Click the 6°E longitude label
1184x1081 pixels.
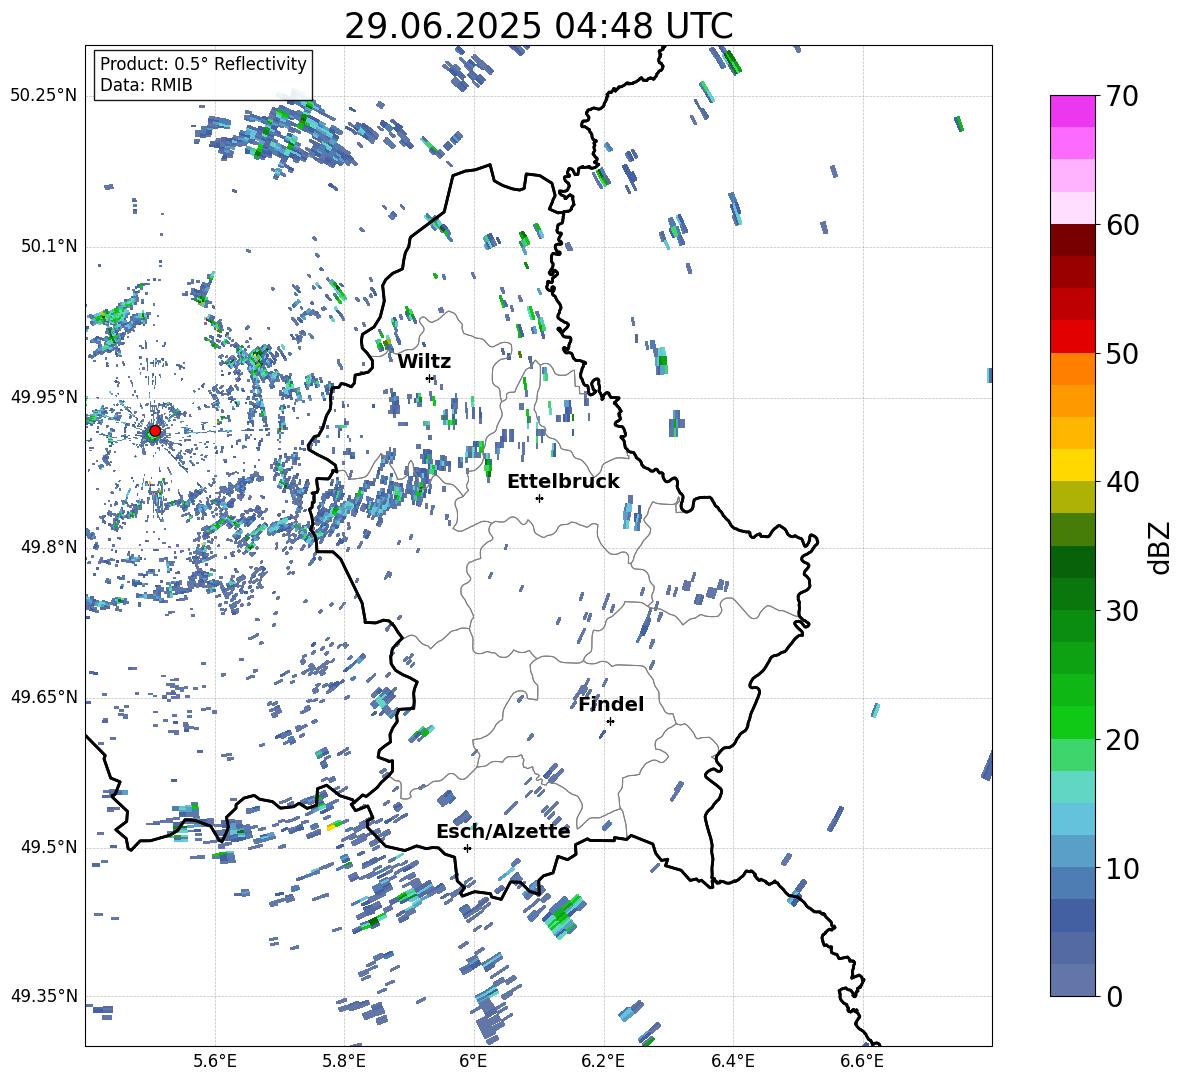tap(473, 1061)
